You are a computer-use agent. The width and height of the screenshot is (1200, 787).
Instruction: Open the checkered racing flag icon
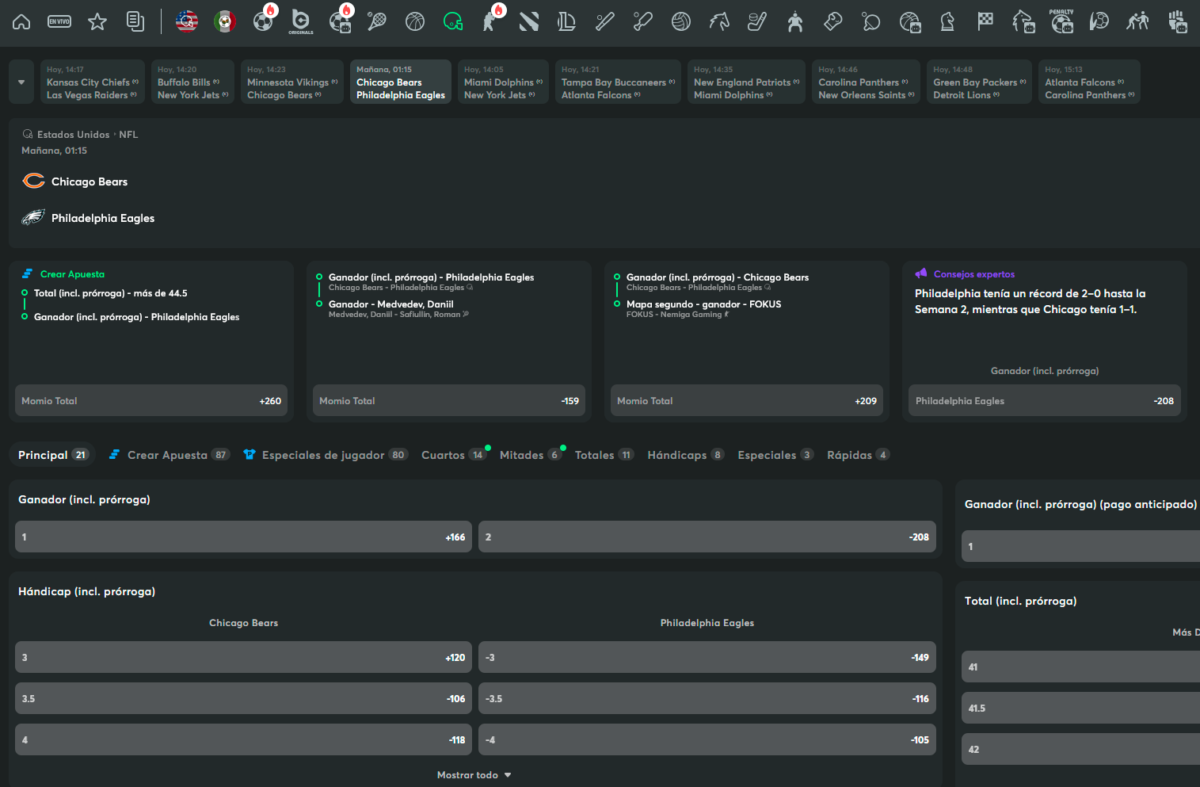click(985, 21)
